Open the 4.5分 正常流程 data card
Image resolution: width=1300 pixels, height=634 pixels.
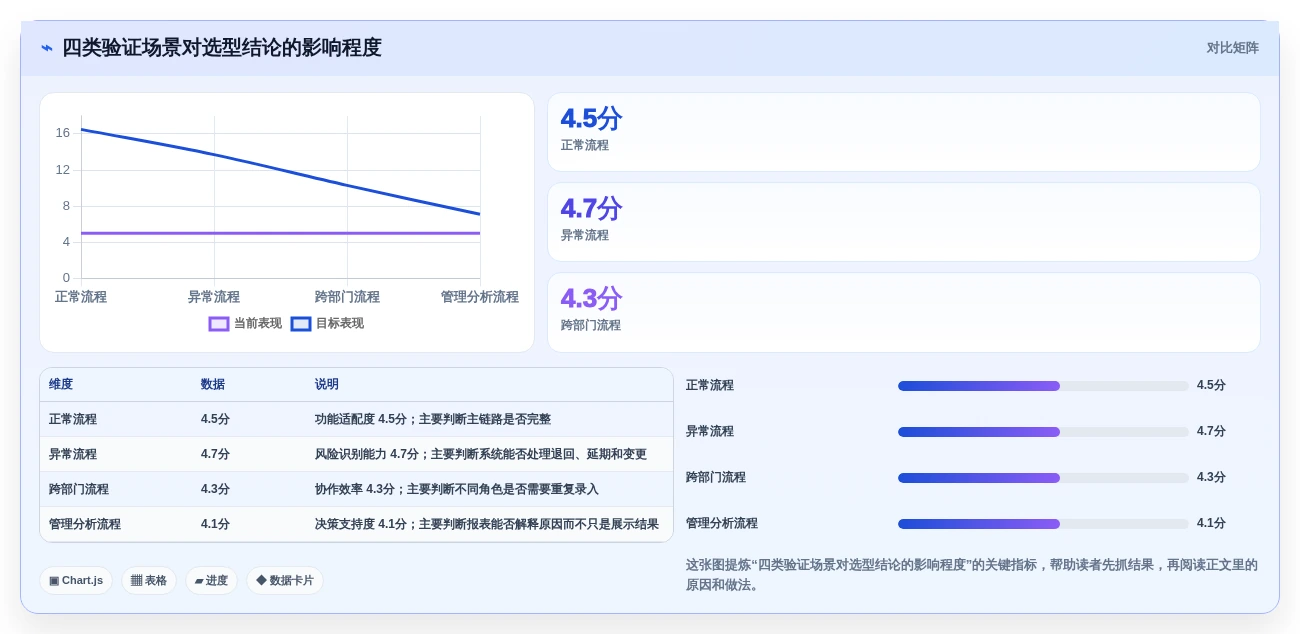point(904,132)
